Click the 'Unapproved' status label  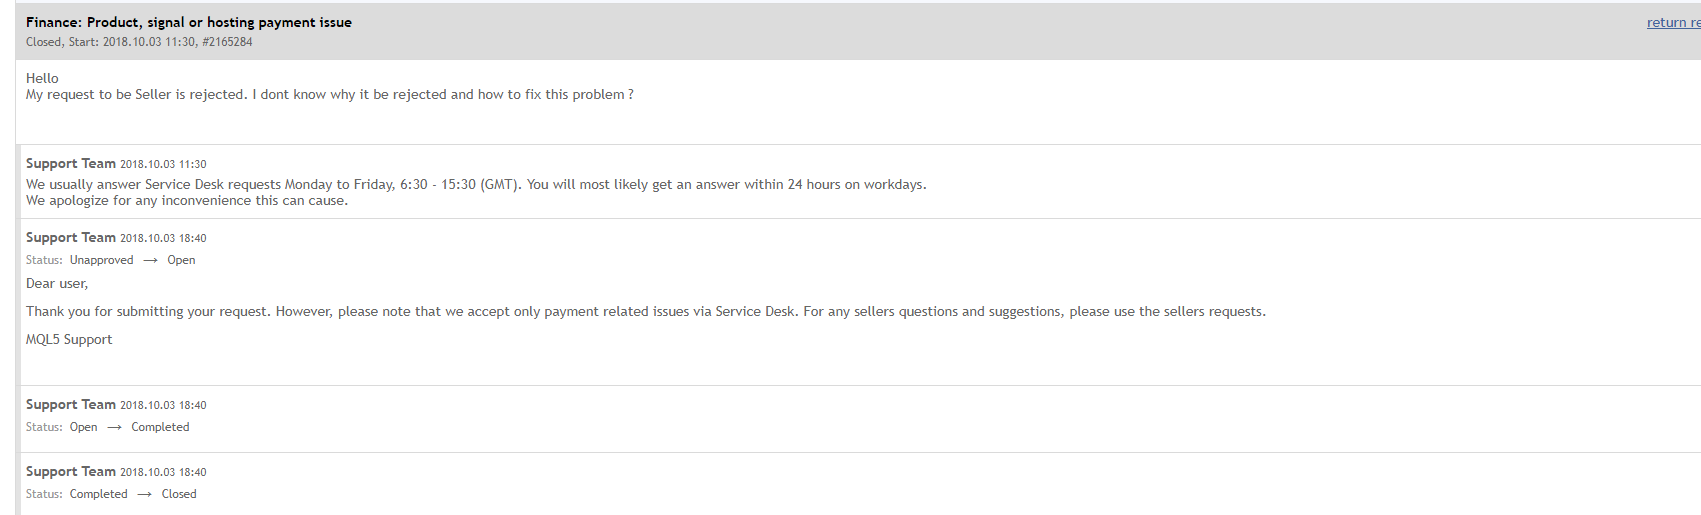[101, 260]
